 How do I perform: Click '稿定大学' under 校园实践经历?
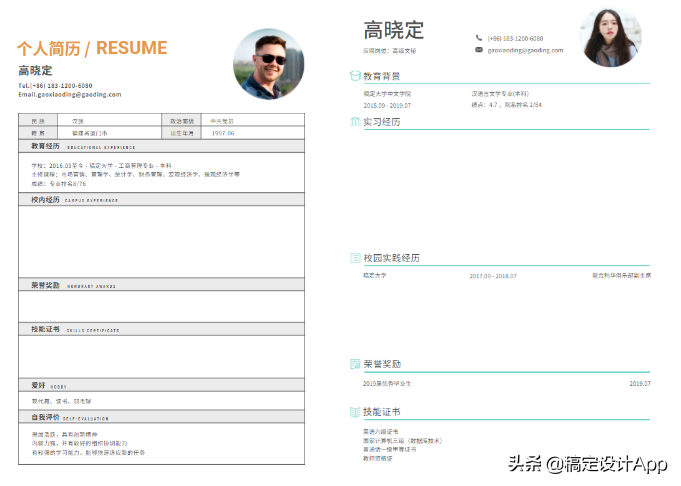[x=374, y=275]
